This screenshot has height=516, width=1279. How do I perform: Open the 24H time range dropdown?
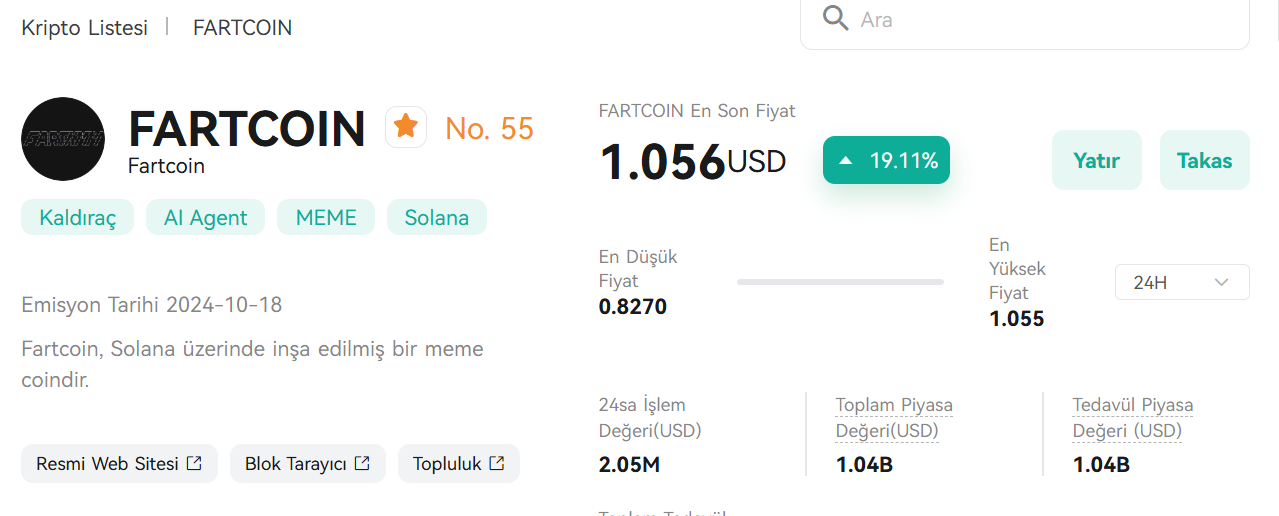pos(1182,282)
